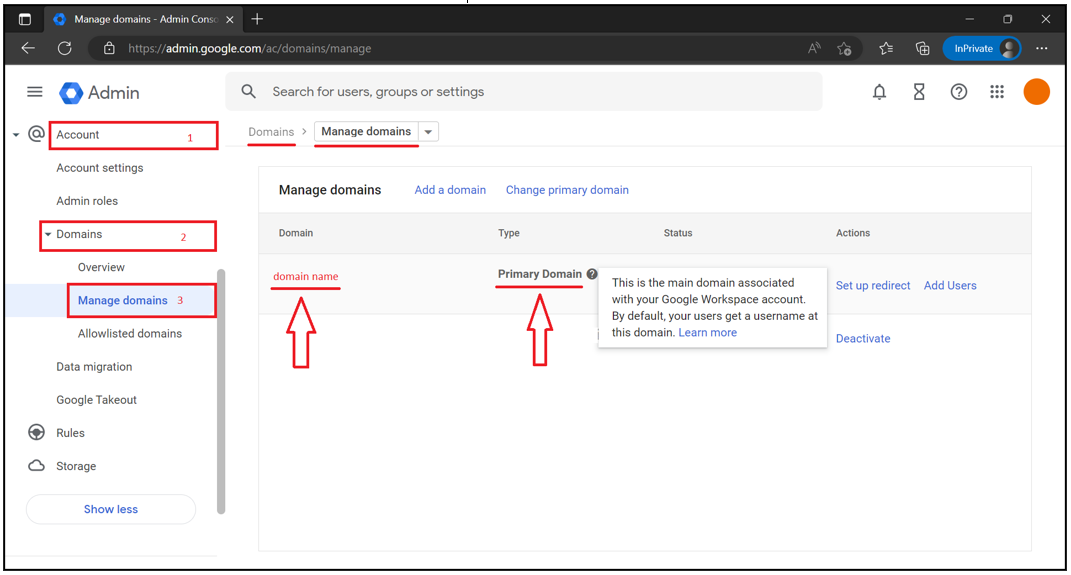Close the Manage domains browser tab

[230, 19]
